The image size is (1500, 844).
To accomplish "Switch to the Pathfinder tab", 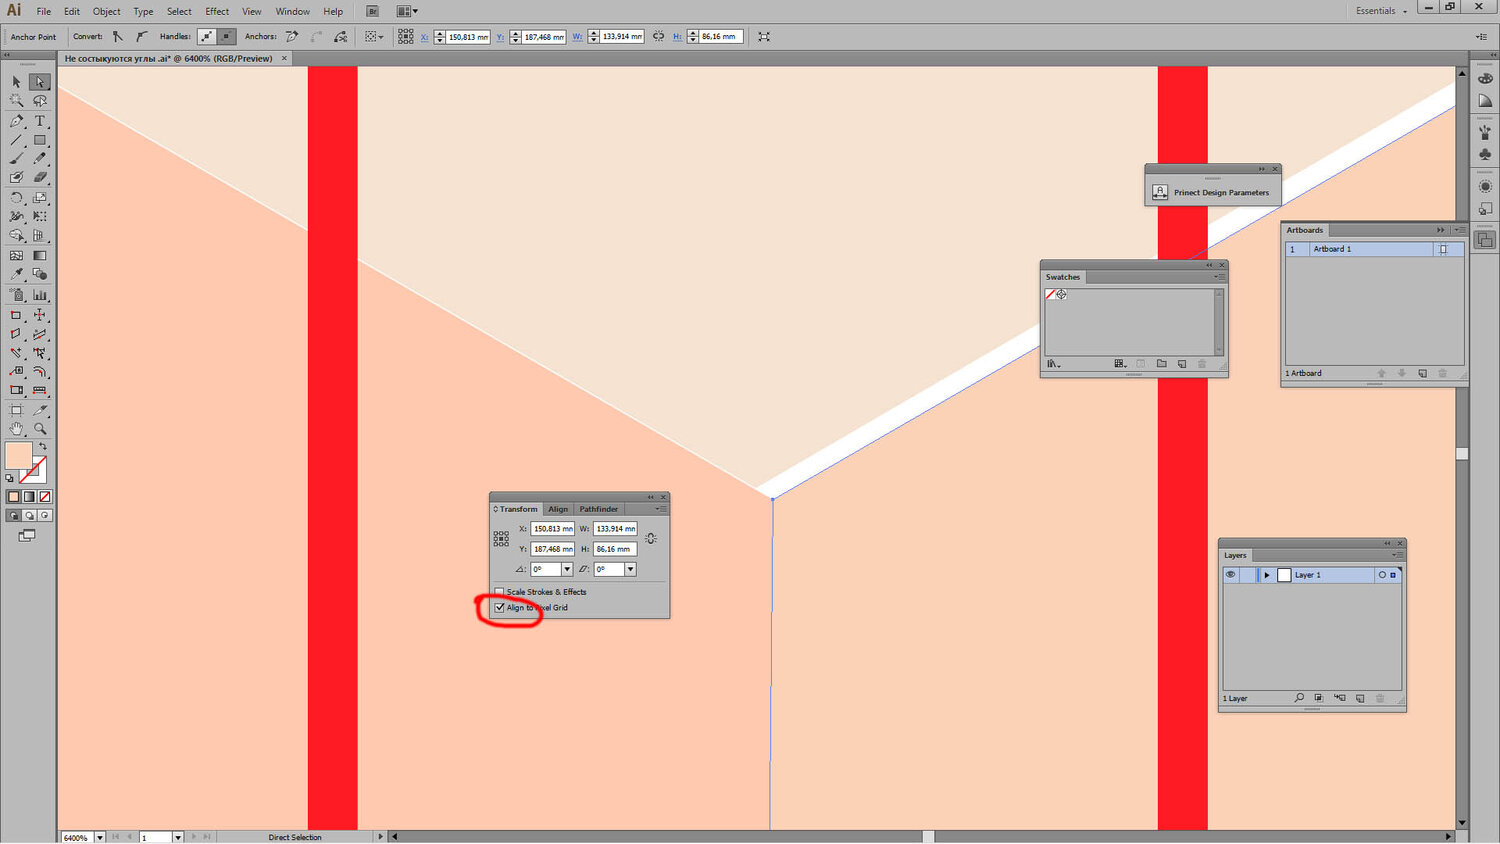I will (x=599, y=509).
